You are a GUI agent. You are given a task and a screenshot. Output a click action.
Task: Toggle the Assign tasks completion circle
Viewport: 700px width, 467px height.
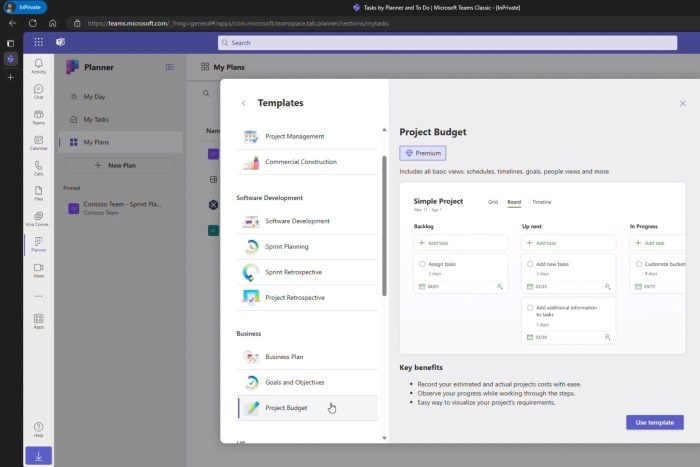click(x=422, y=264)
